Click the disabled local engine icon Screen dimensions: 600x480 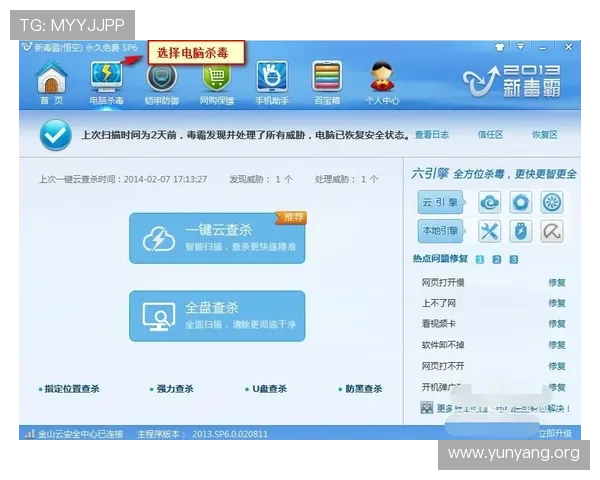tap(552, 231)
